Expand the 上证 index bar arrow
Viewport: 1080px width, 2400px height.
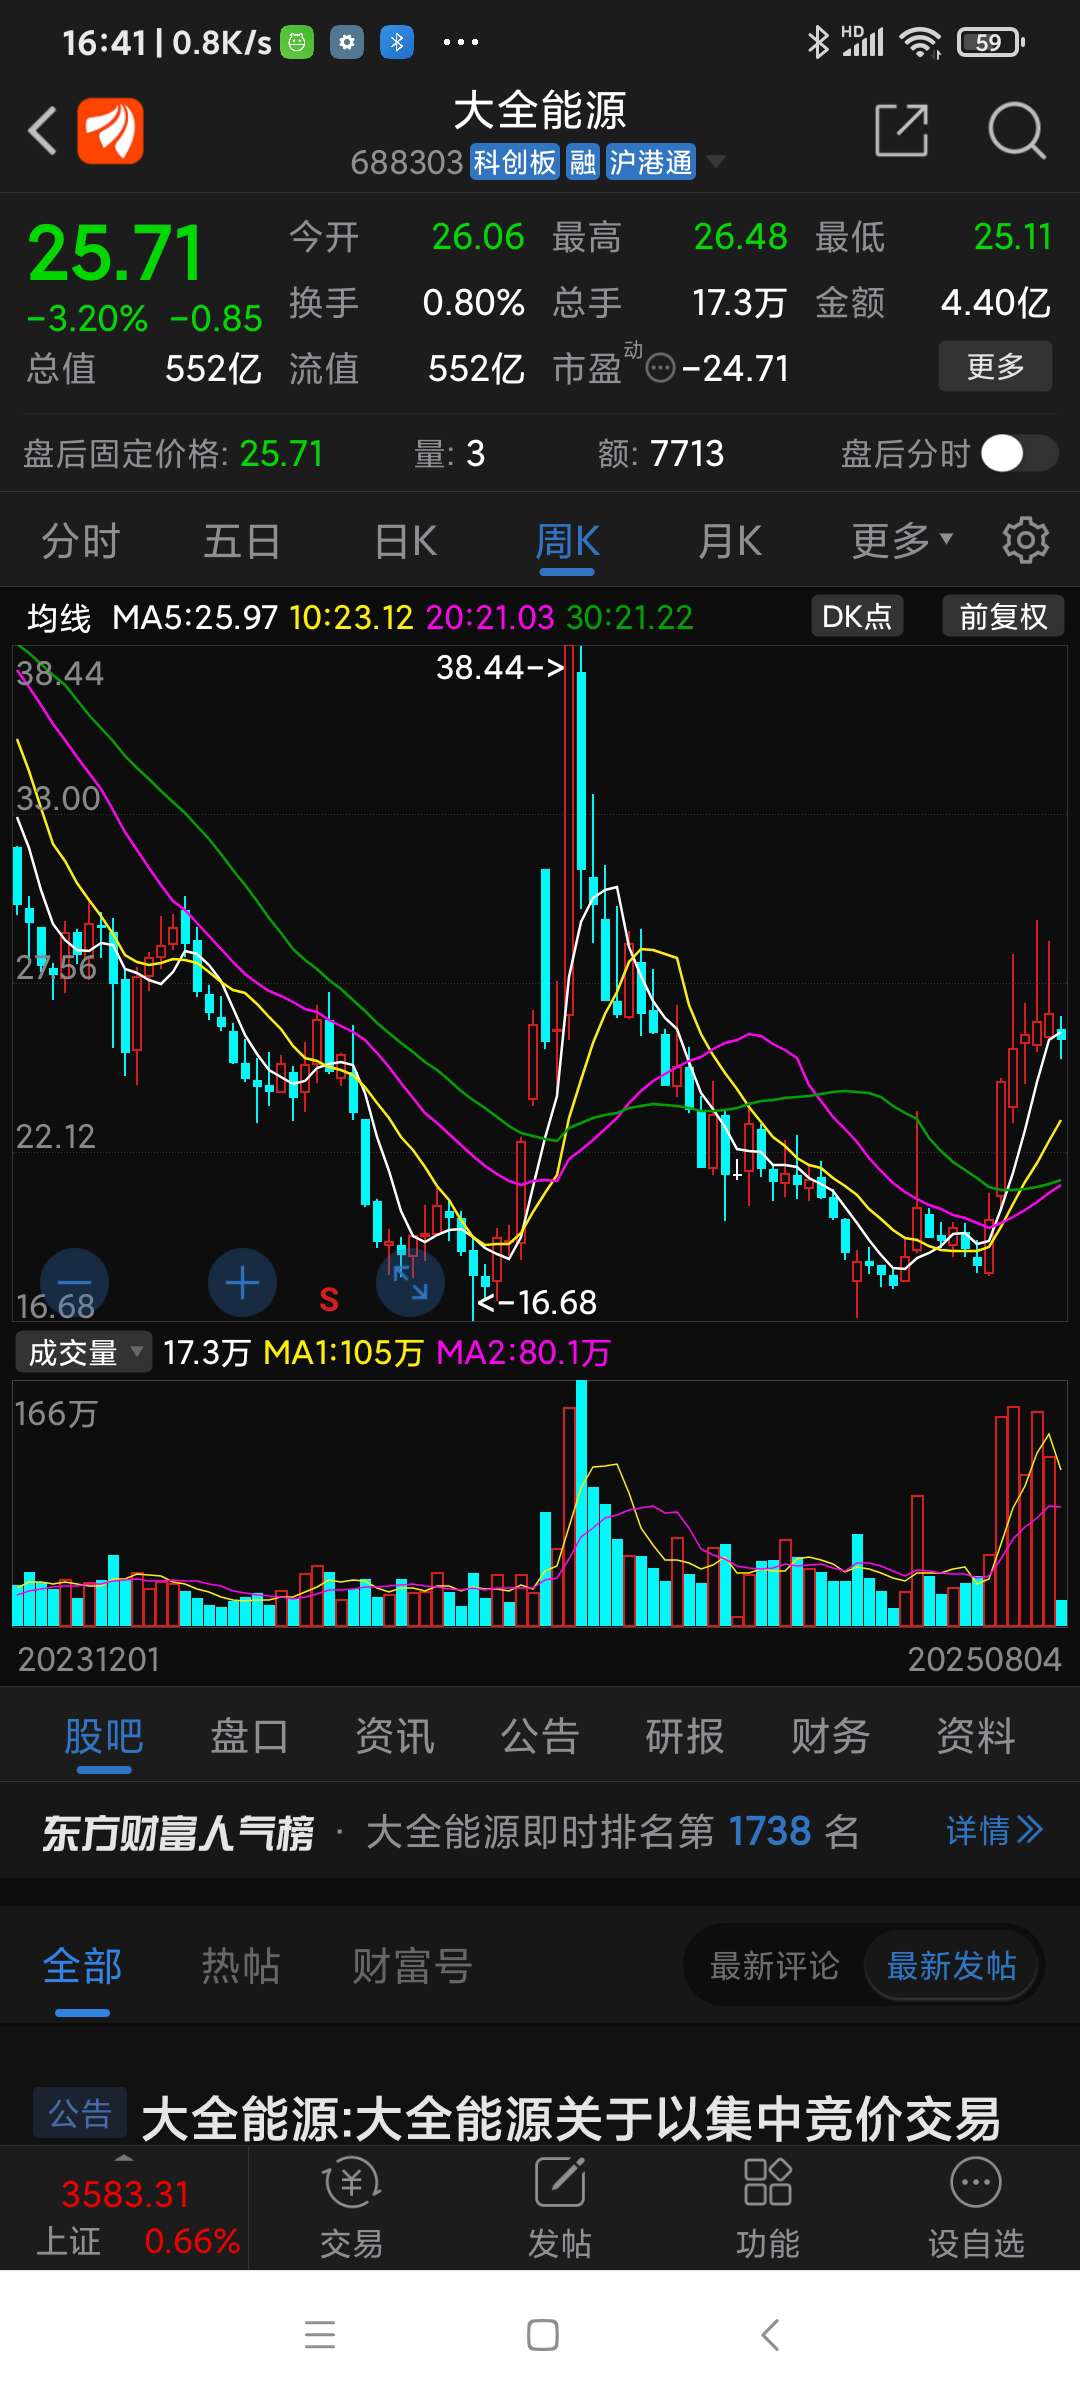point(124,2157)
